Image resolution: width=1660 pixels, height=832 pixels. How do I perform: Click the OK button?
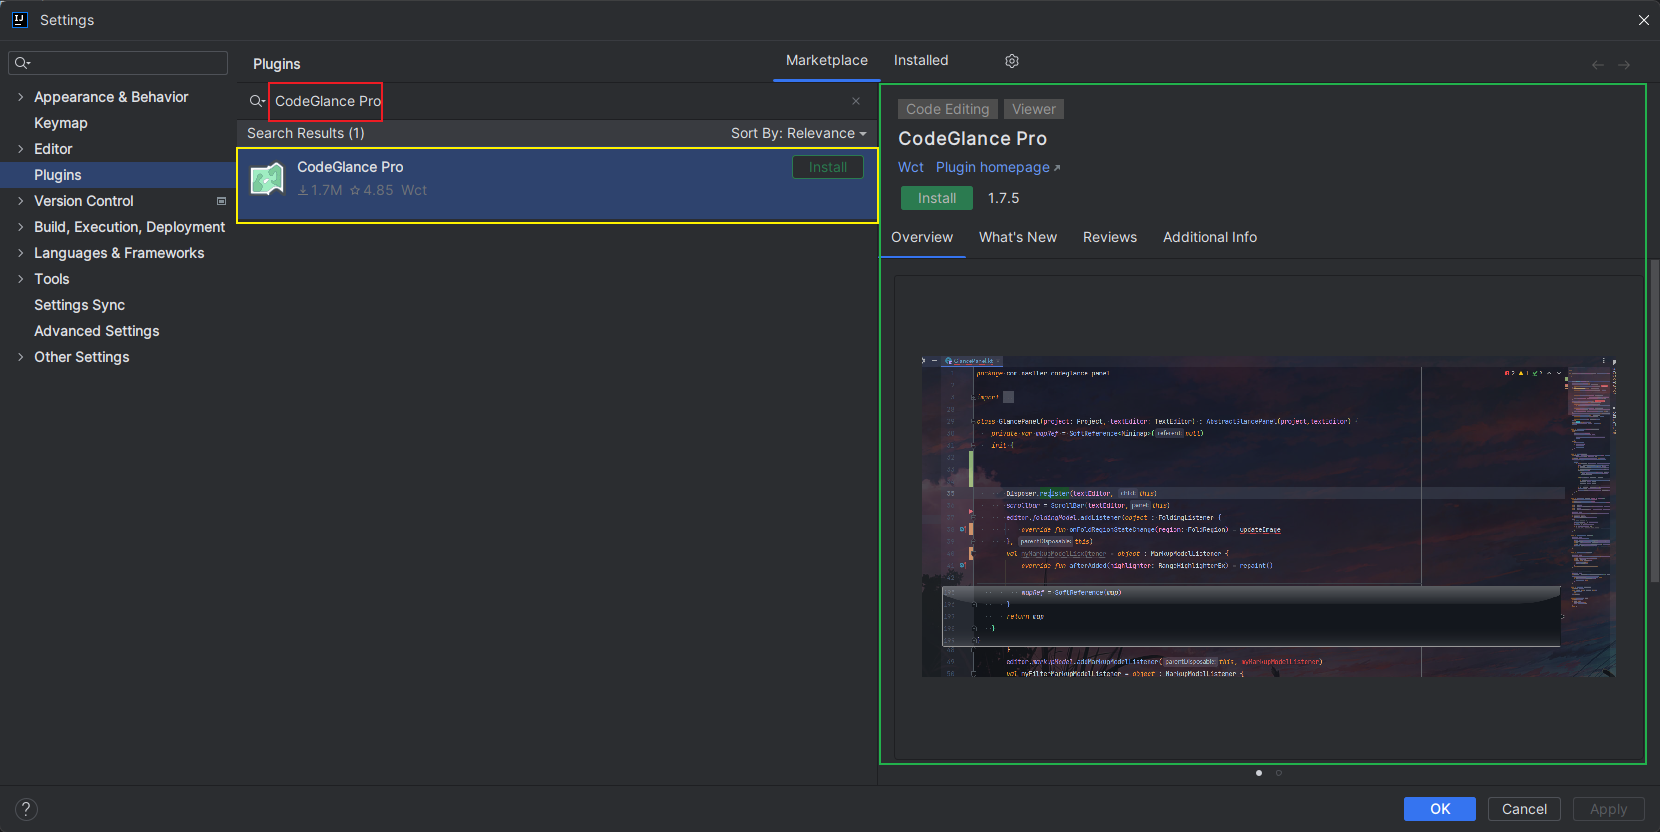(1440, 809)
